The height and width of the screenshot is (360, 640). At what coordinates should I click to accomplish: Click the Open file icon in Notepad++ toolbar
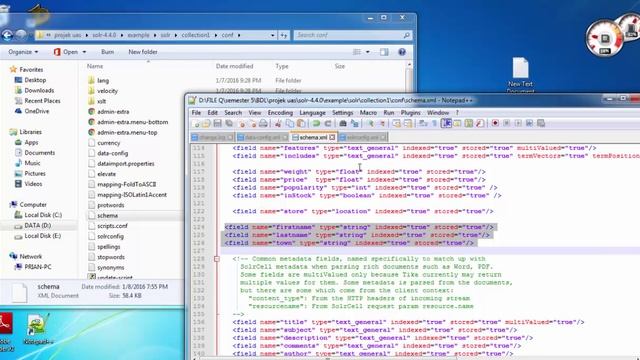[x=206, y=123]
